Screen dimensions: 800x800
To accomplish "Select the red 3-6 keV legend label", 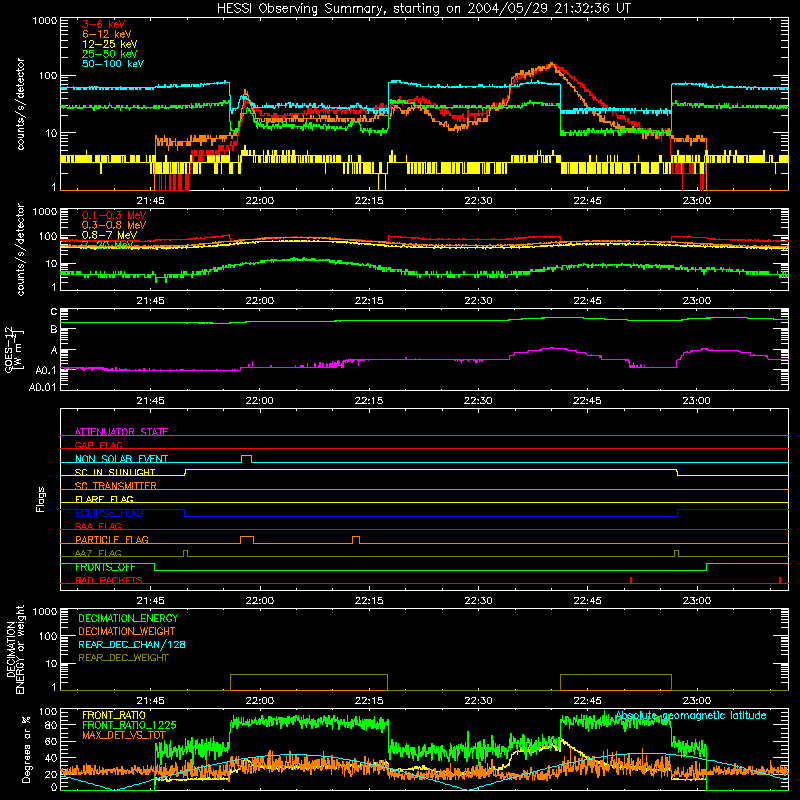I will [x=104, y=24].
